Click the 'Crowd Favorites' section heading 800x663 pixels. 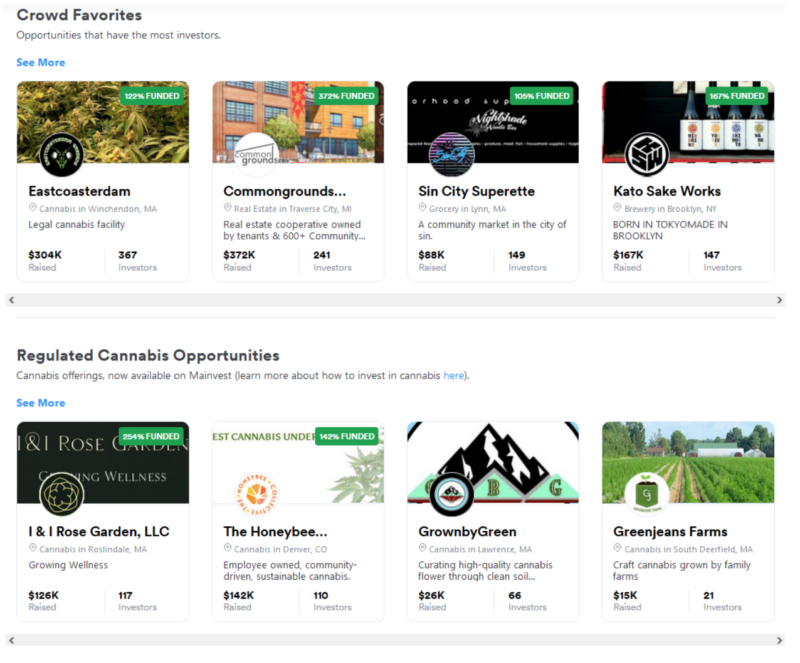pyautogui.click(x=79, y=15)
